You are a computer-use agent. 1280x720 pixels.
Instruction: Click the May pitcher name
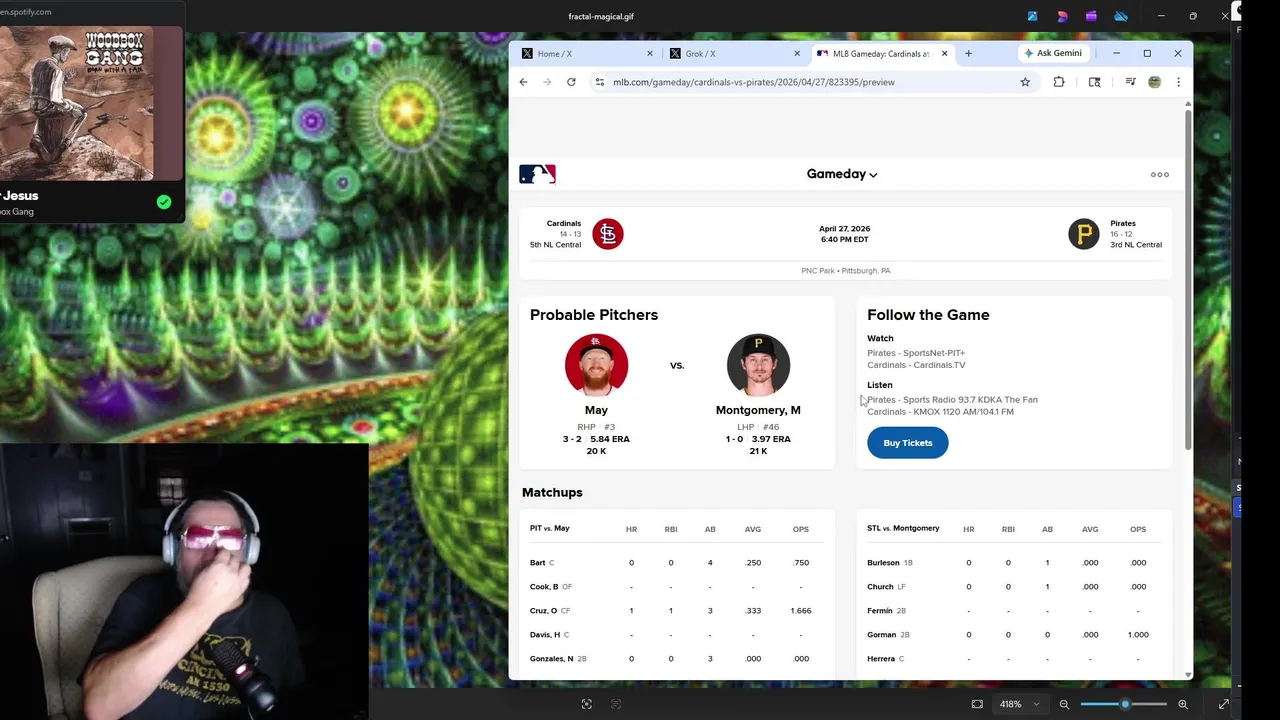pyautogui.click(x=596, y=410)
